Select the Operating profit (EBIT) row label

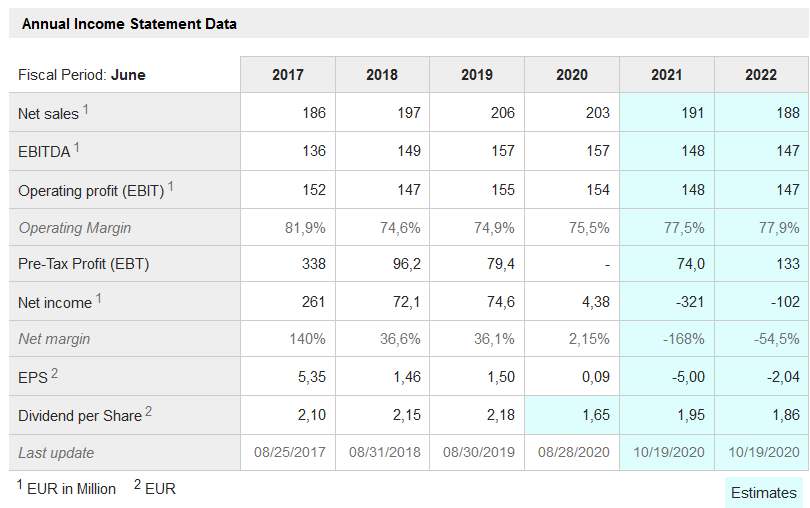[x=91, y=190]
